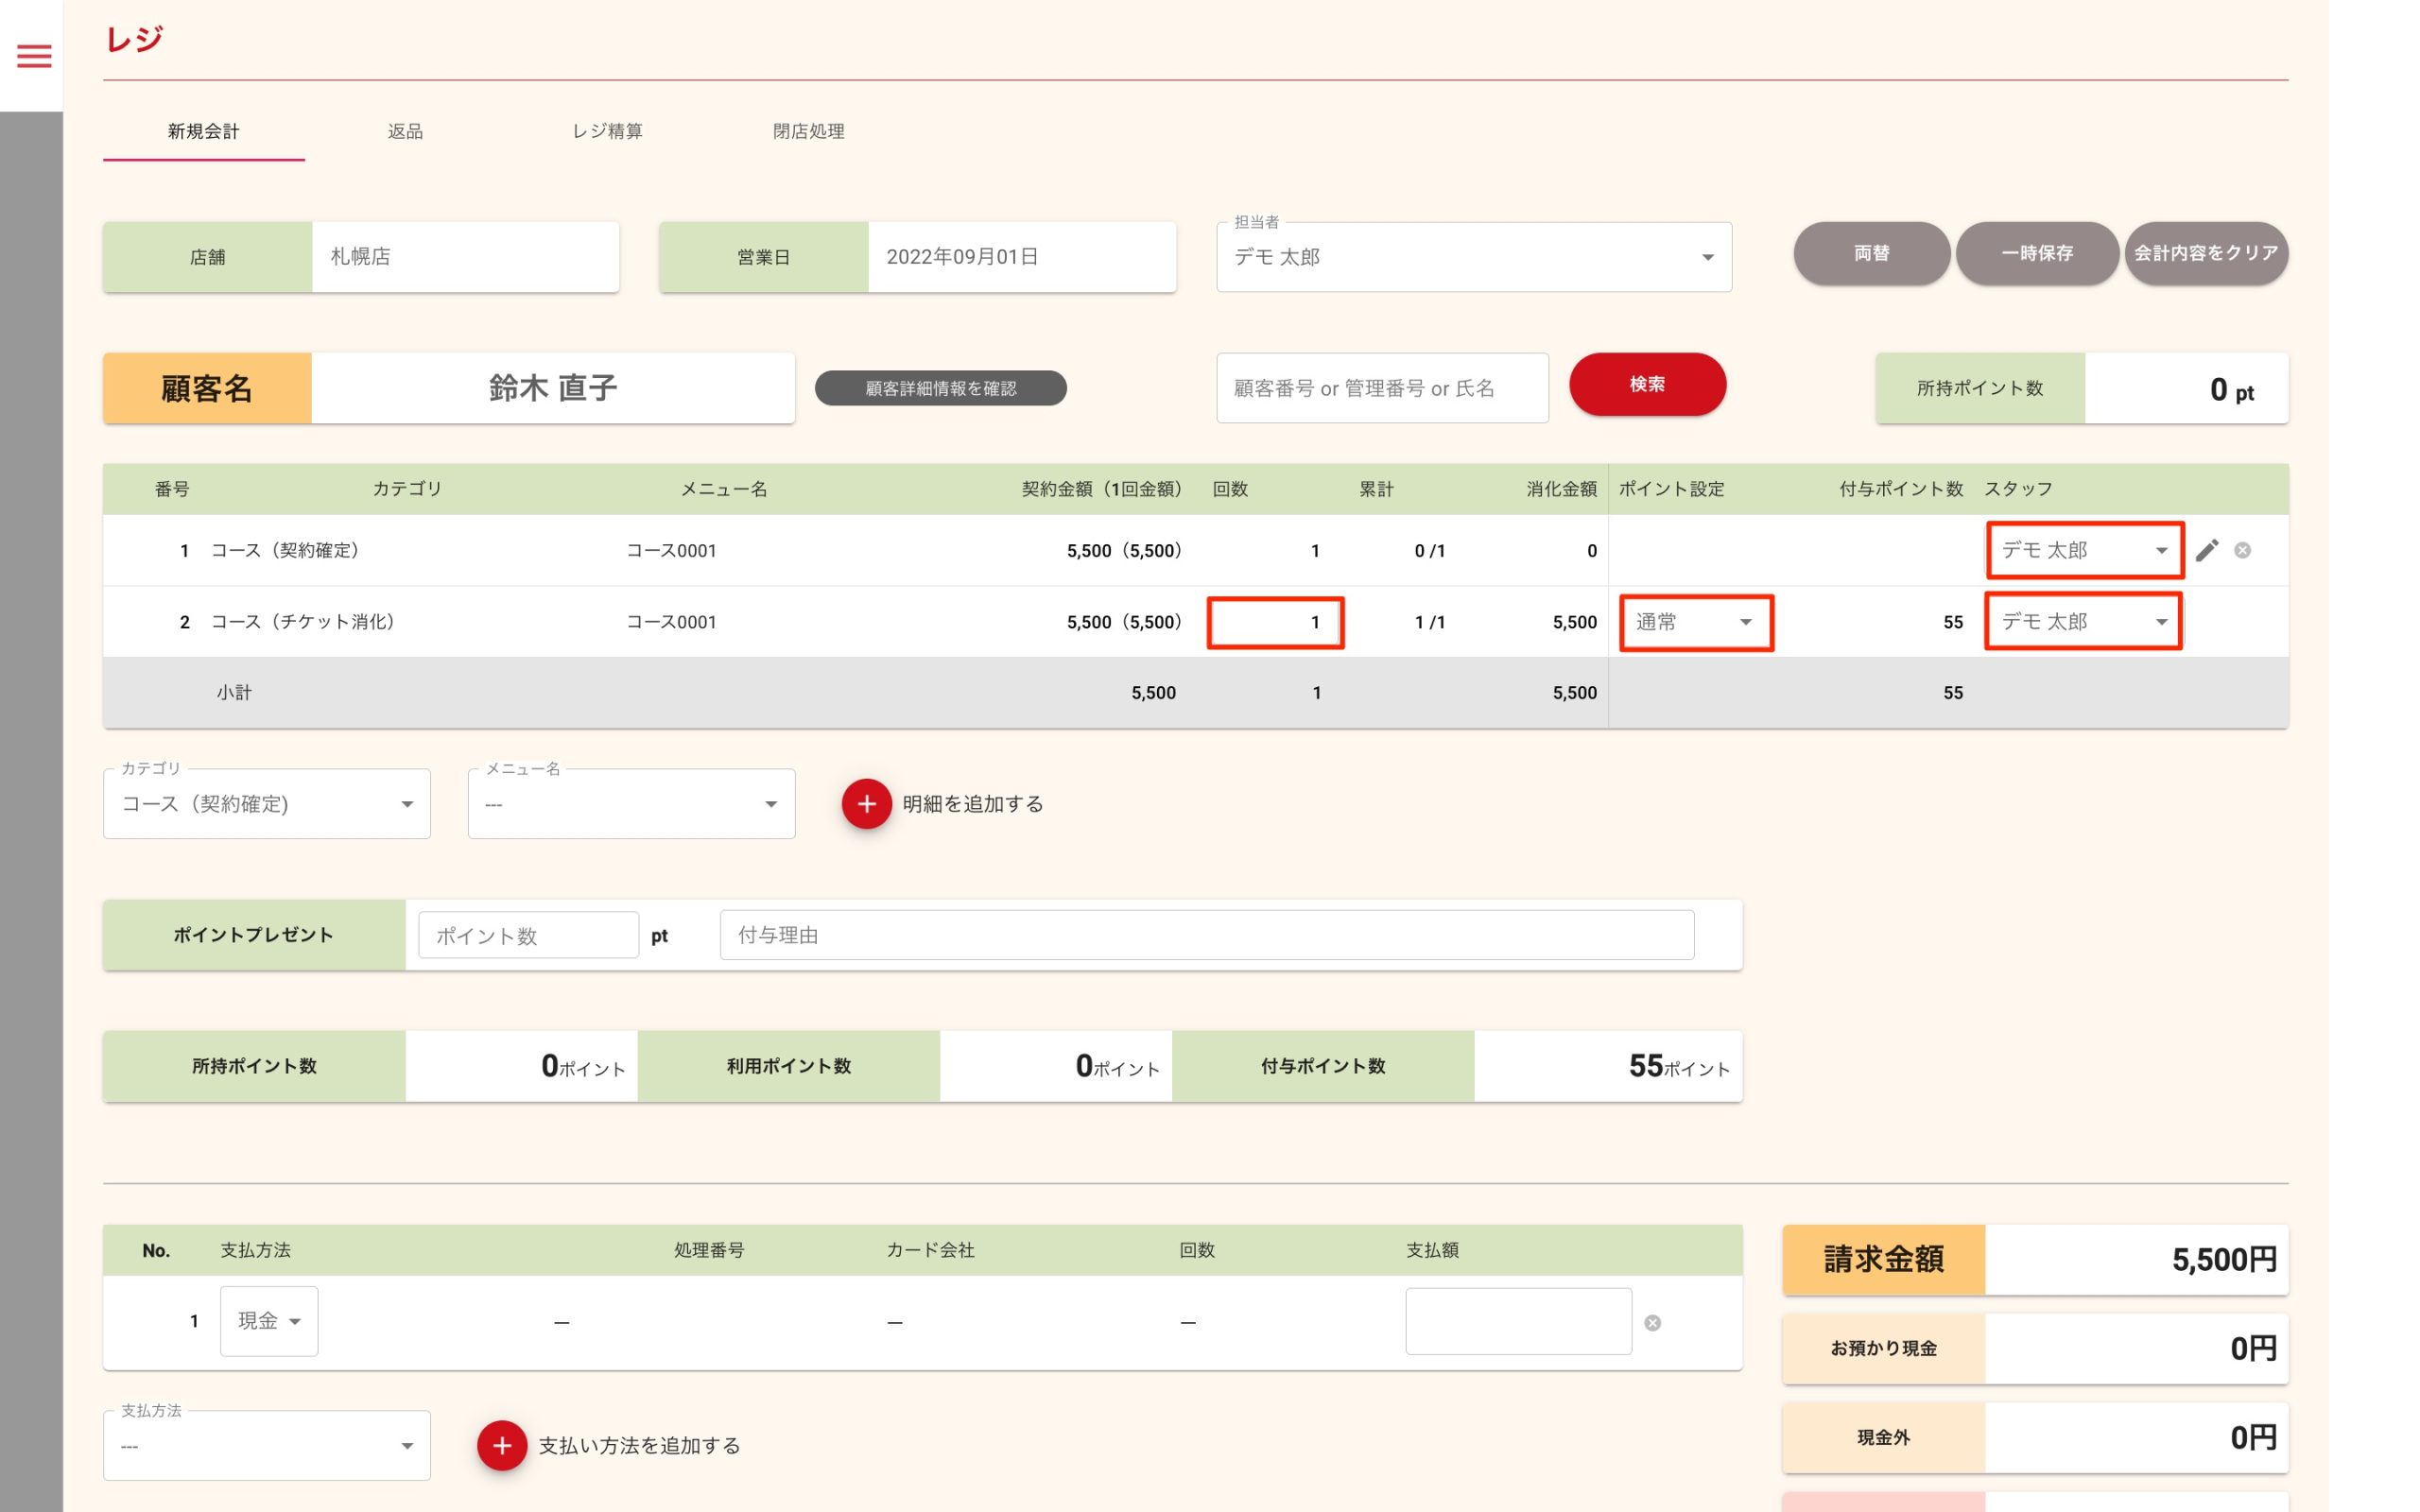Click the red plus icon to add a payment method (支払い方法を追加する)
Image resolution: width=2420 pixels, height=1512 pixels.
pos(502,1445)
